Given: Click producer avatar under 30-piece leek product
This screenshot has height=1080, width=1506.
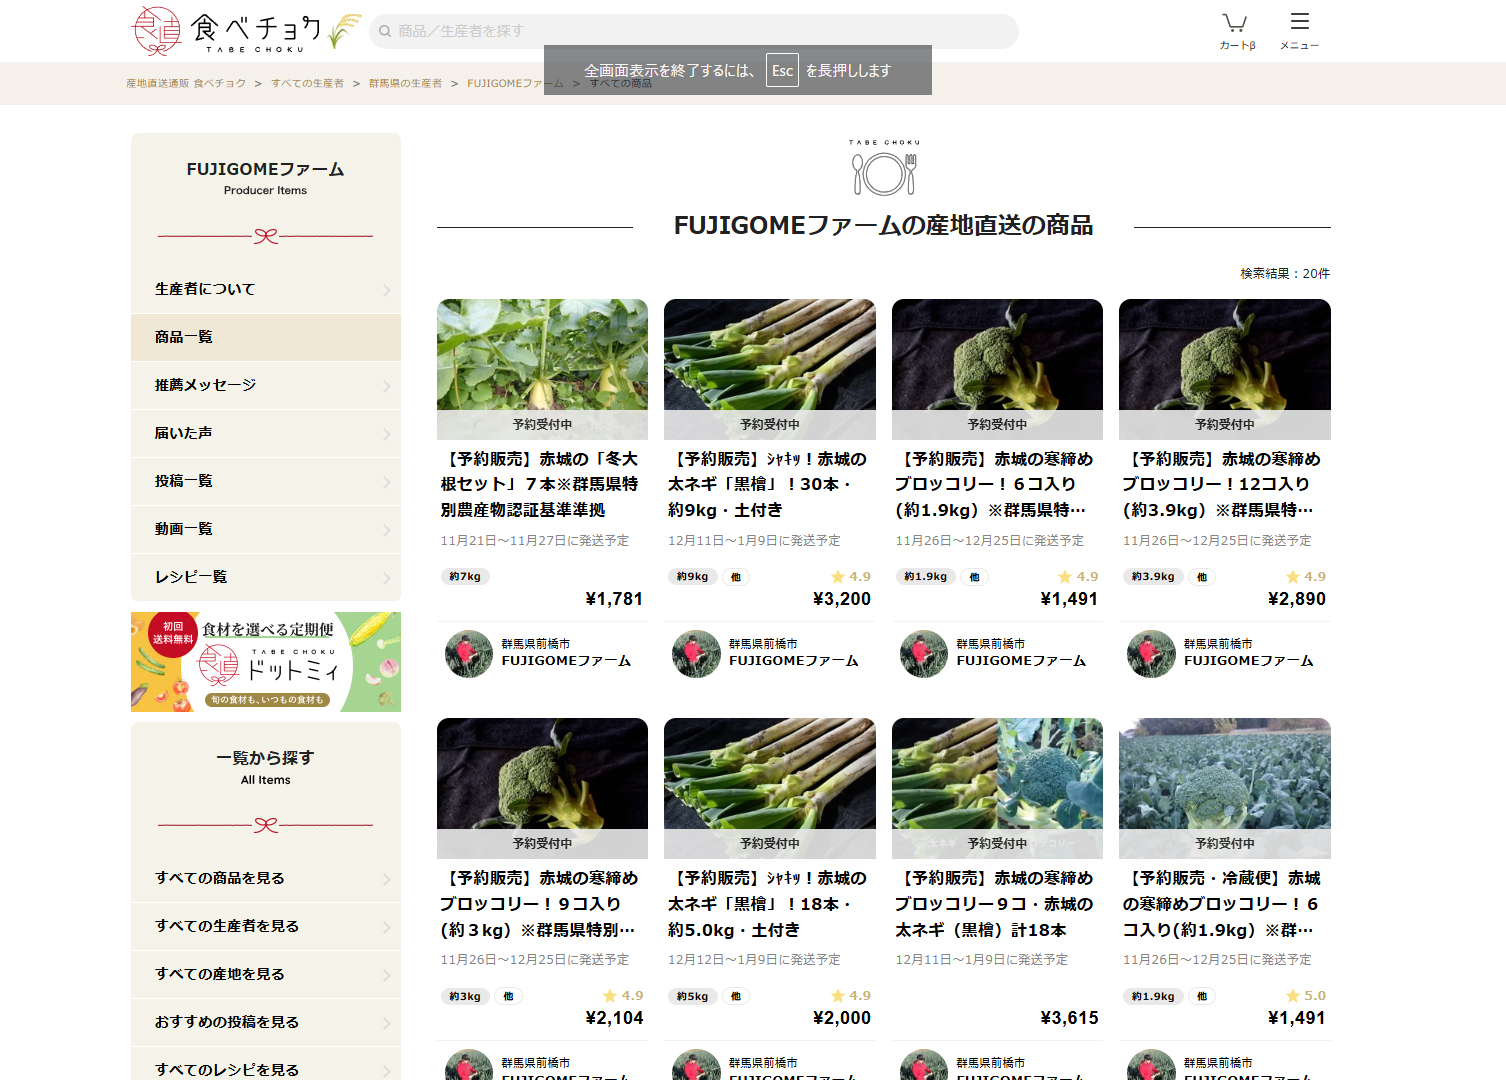Looking at the screenshot, I should 696,654.
